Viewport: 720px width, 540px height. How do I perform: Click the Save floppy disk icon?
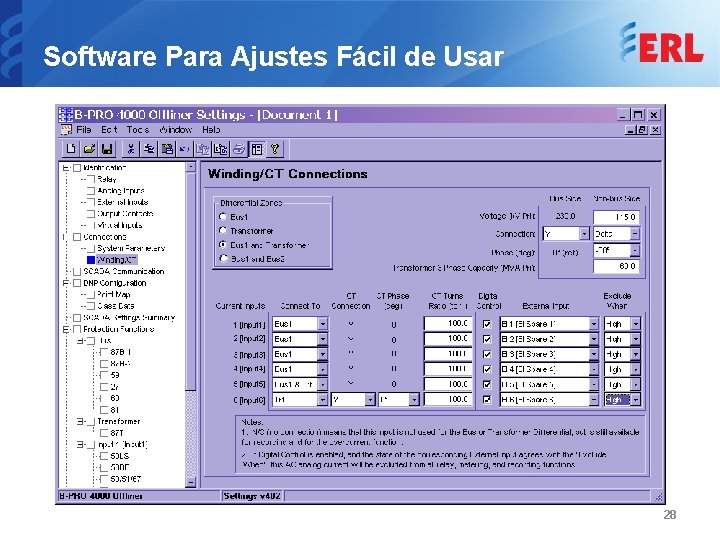107,149
